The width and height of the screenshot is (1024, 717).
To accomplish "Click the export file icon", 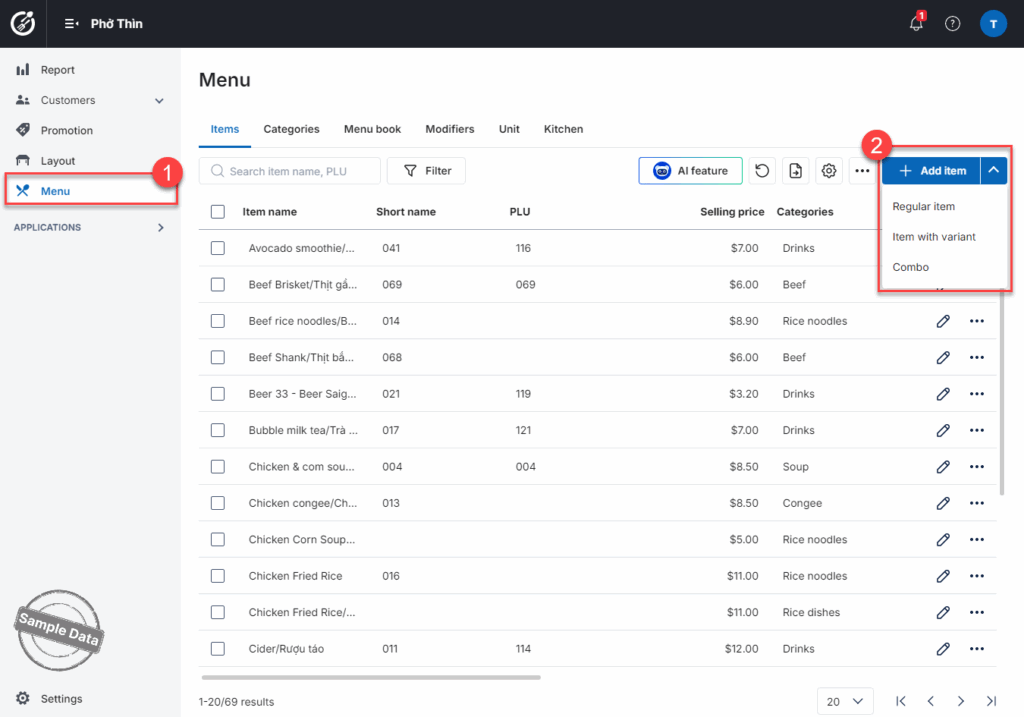I will click(795, 171).
